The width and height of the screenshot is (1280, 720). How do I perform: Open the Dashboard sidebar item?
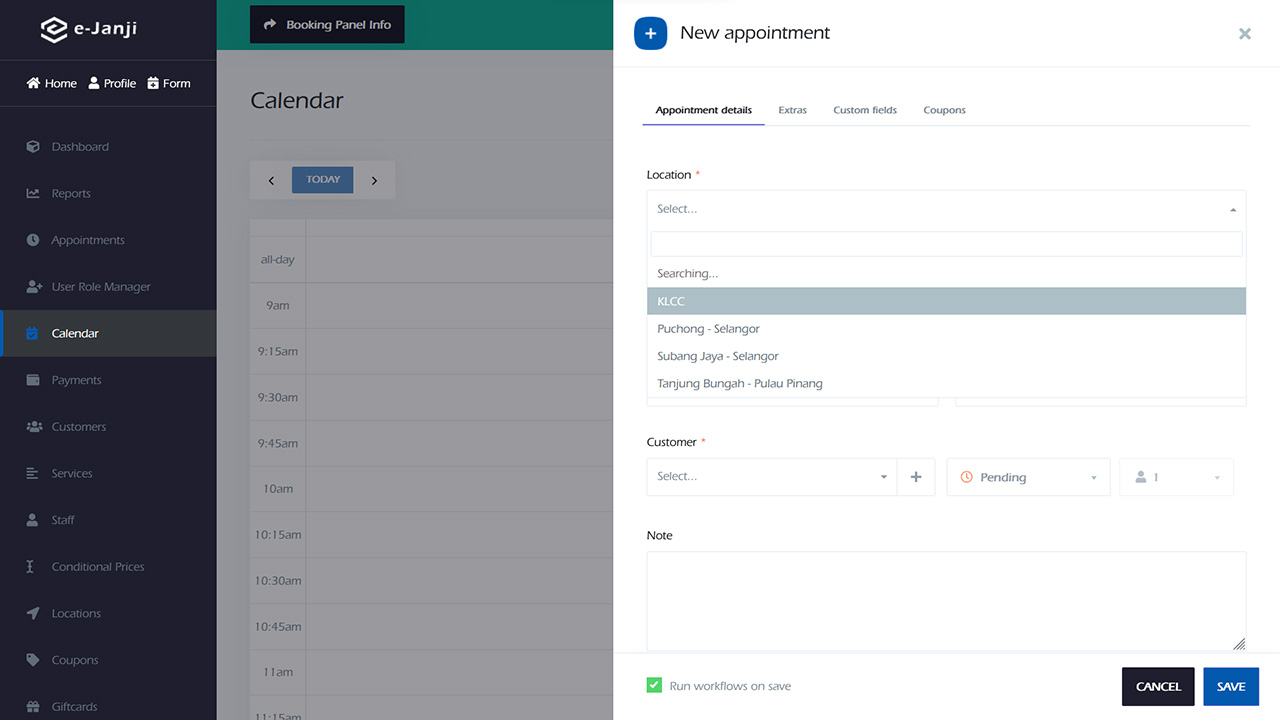[x=108, y=147]
